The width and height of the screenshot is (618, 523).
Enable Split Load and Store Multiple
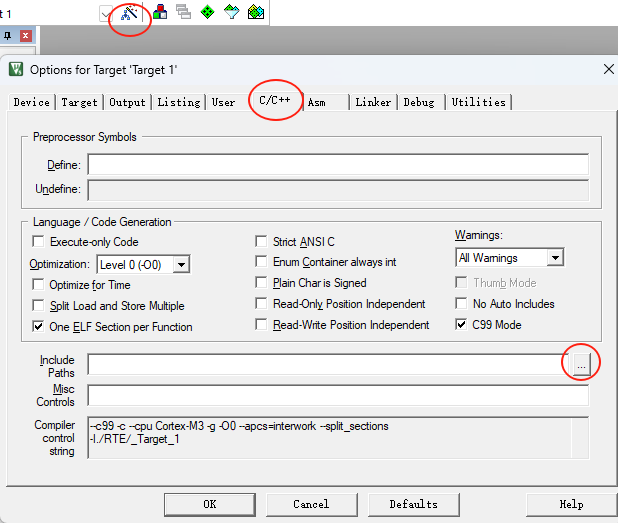coord(38,305)
